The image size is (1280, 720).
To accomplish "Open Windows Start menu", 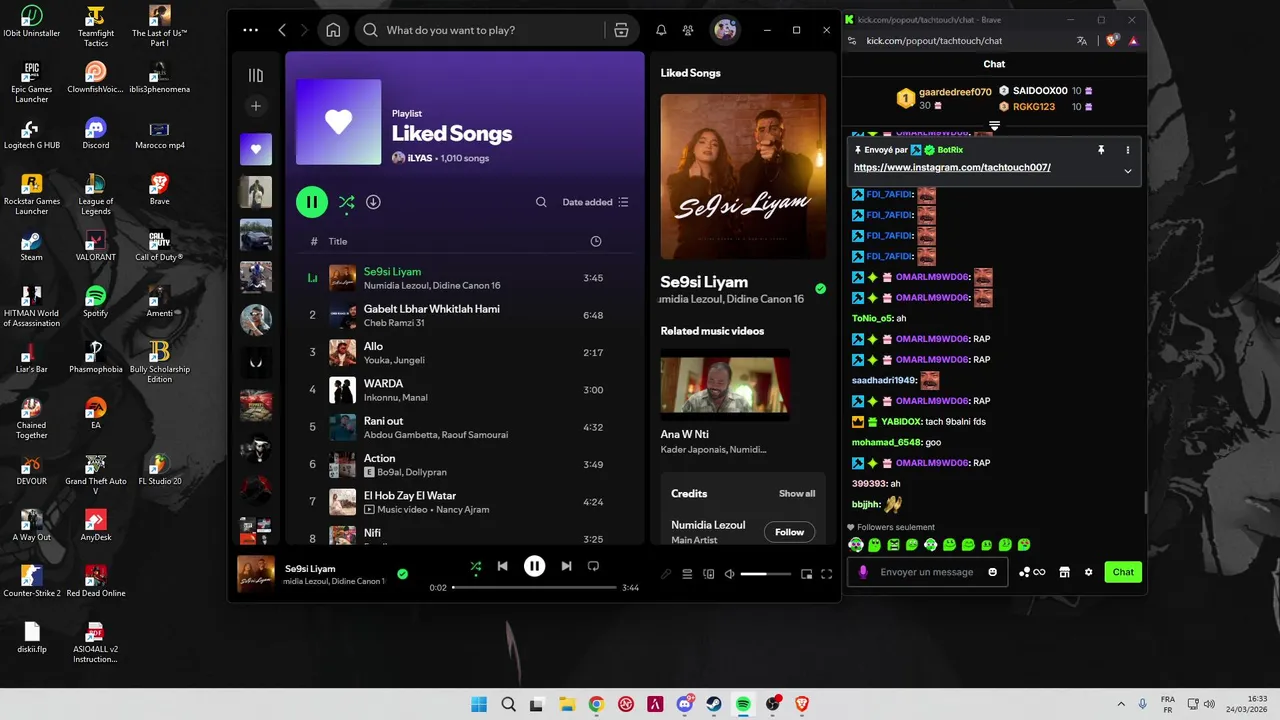I will point(479,704).
